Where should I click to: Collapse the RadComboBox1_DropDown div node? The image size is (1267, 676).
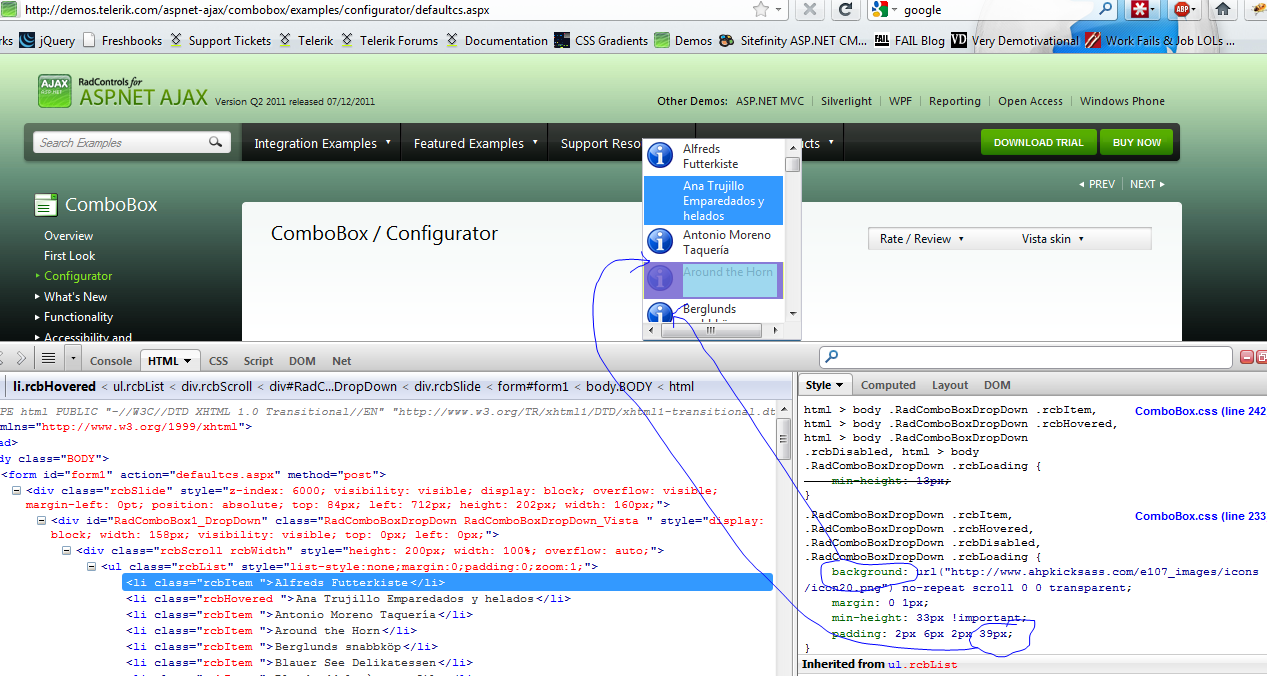[42, 521]
